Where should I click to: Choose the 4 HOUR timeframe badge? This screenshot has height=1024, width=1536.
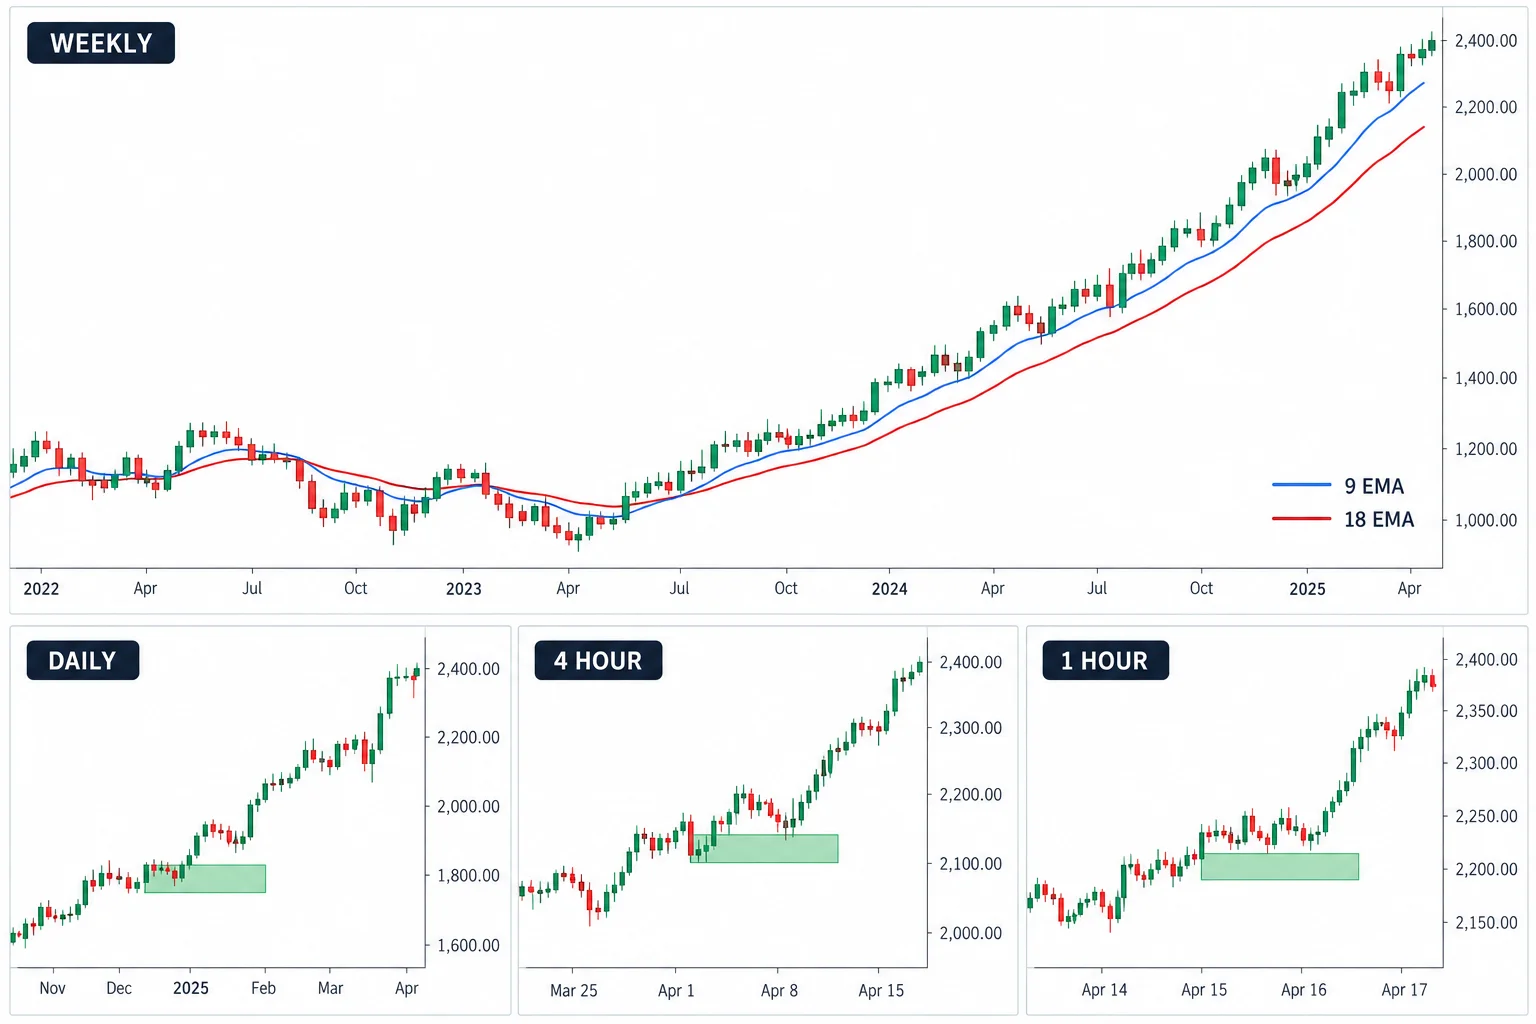point(598,661)
